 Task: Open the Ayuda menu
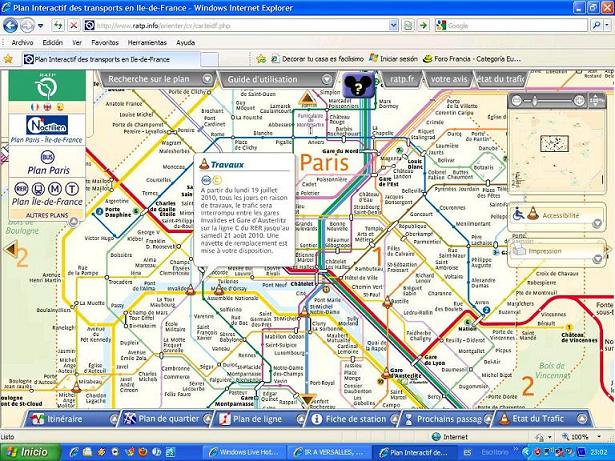(x=186, y=42)
